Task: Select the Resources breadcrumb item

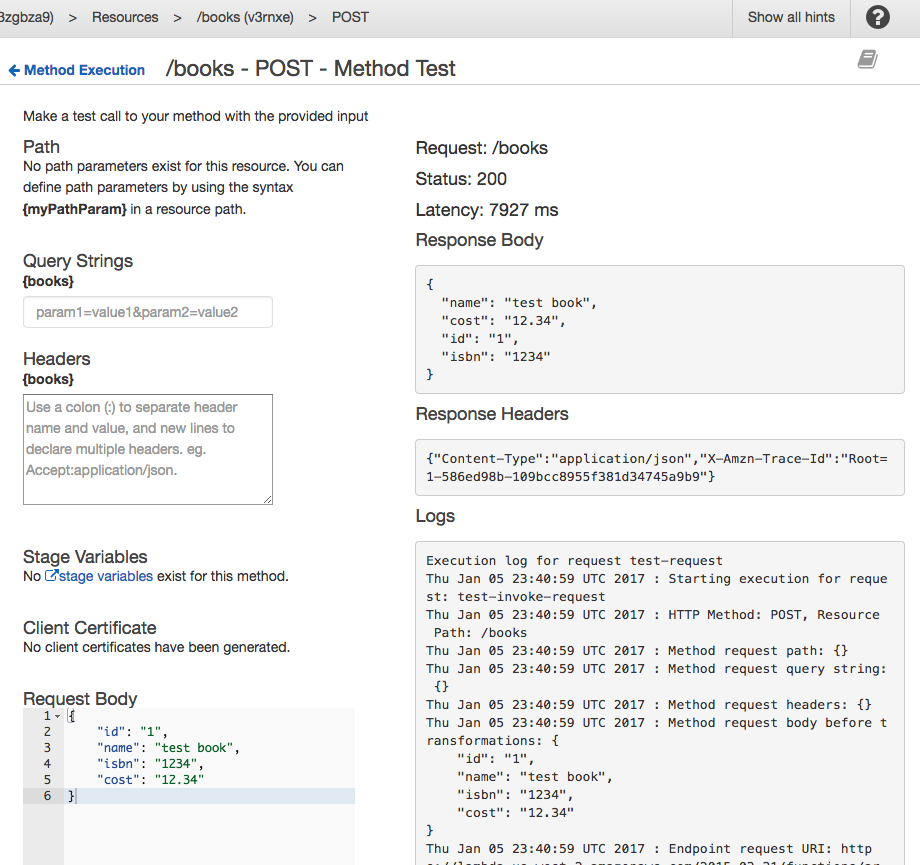Action: point(128,17)
